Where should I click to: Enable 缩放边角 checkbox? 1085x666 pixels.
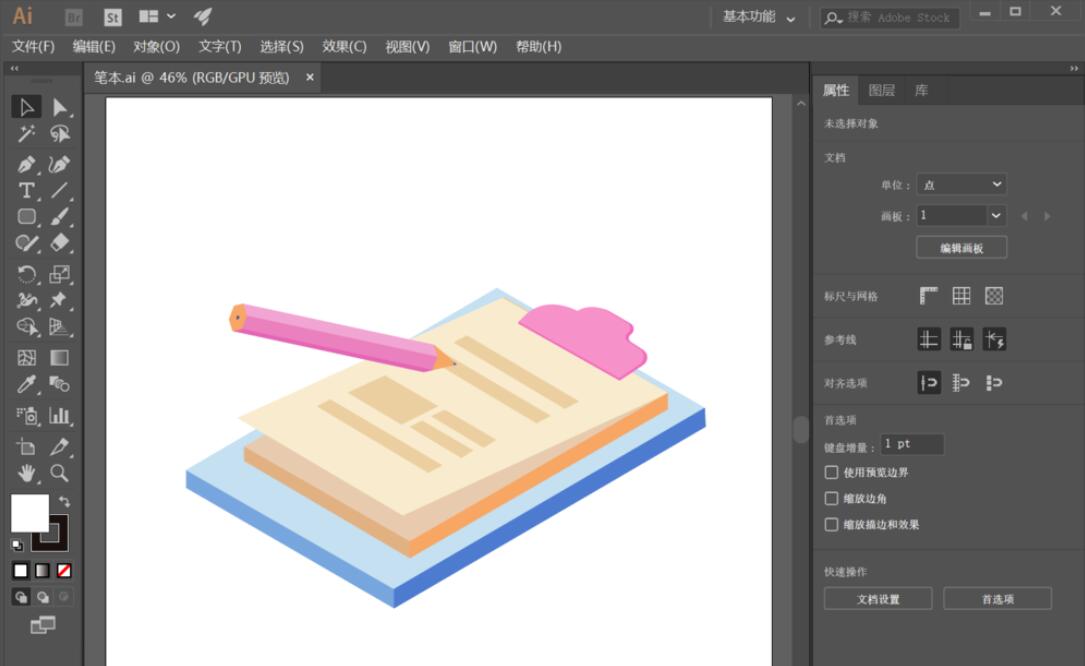[x=831, y=498]
